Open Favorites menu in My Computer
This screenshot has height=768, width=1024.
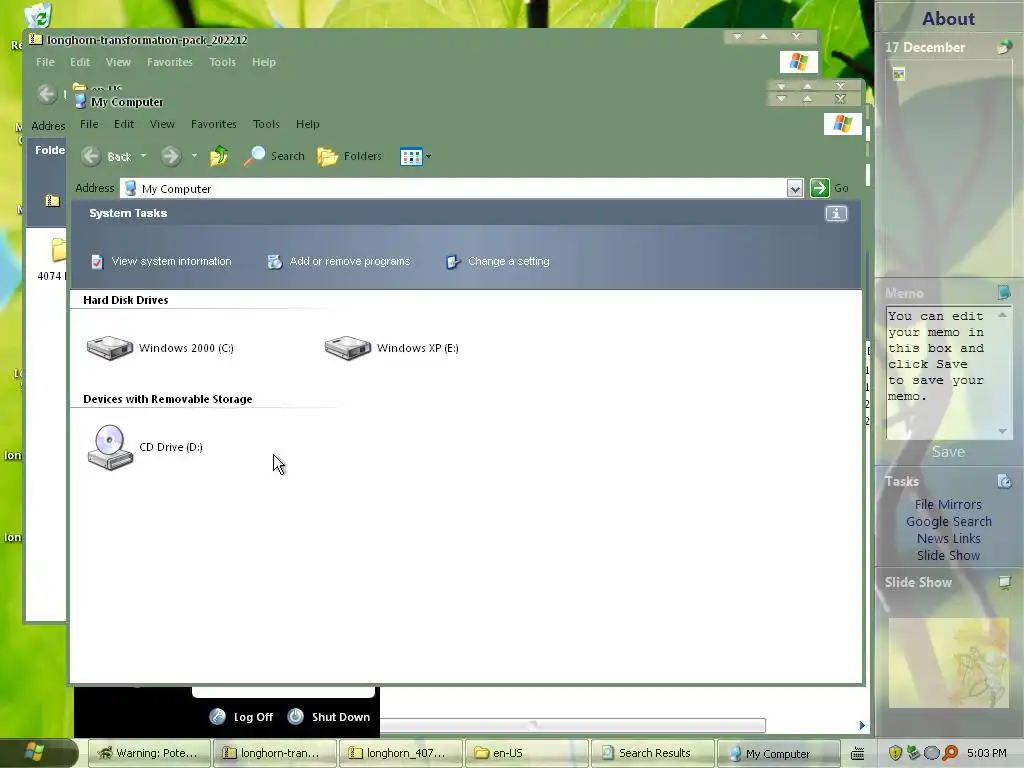[214, 124]
